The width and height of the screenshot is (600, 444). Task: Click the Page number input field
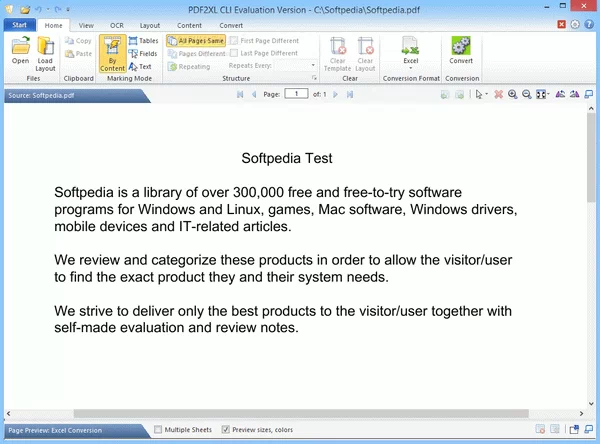click(296, 94)
